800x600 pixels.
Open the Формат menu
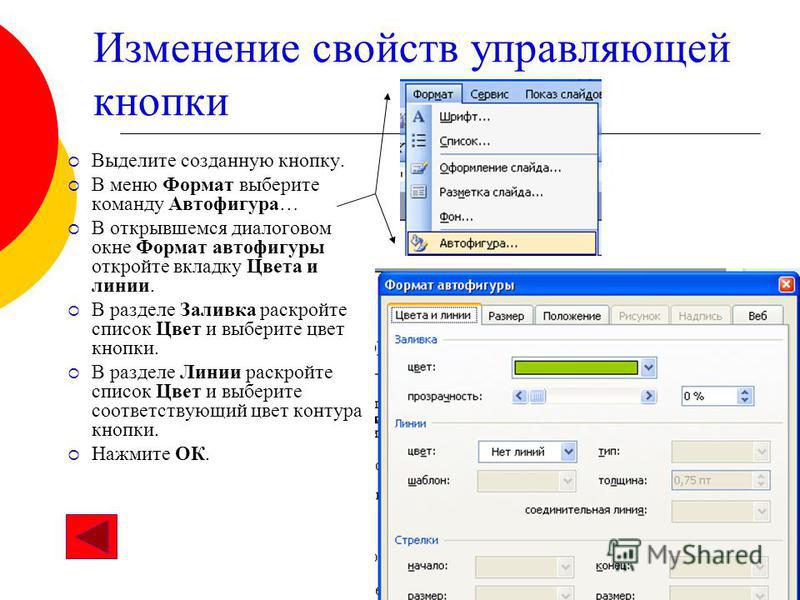coord(433,94)
